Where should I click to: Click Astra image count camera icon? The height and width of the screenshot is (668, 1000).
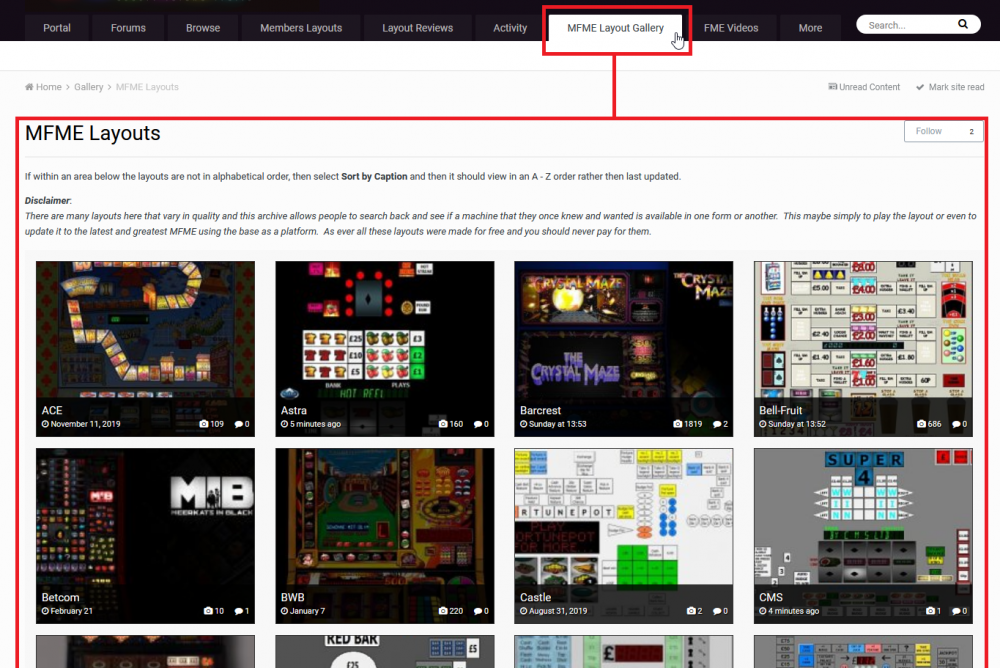click(x=443, y=424)
